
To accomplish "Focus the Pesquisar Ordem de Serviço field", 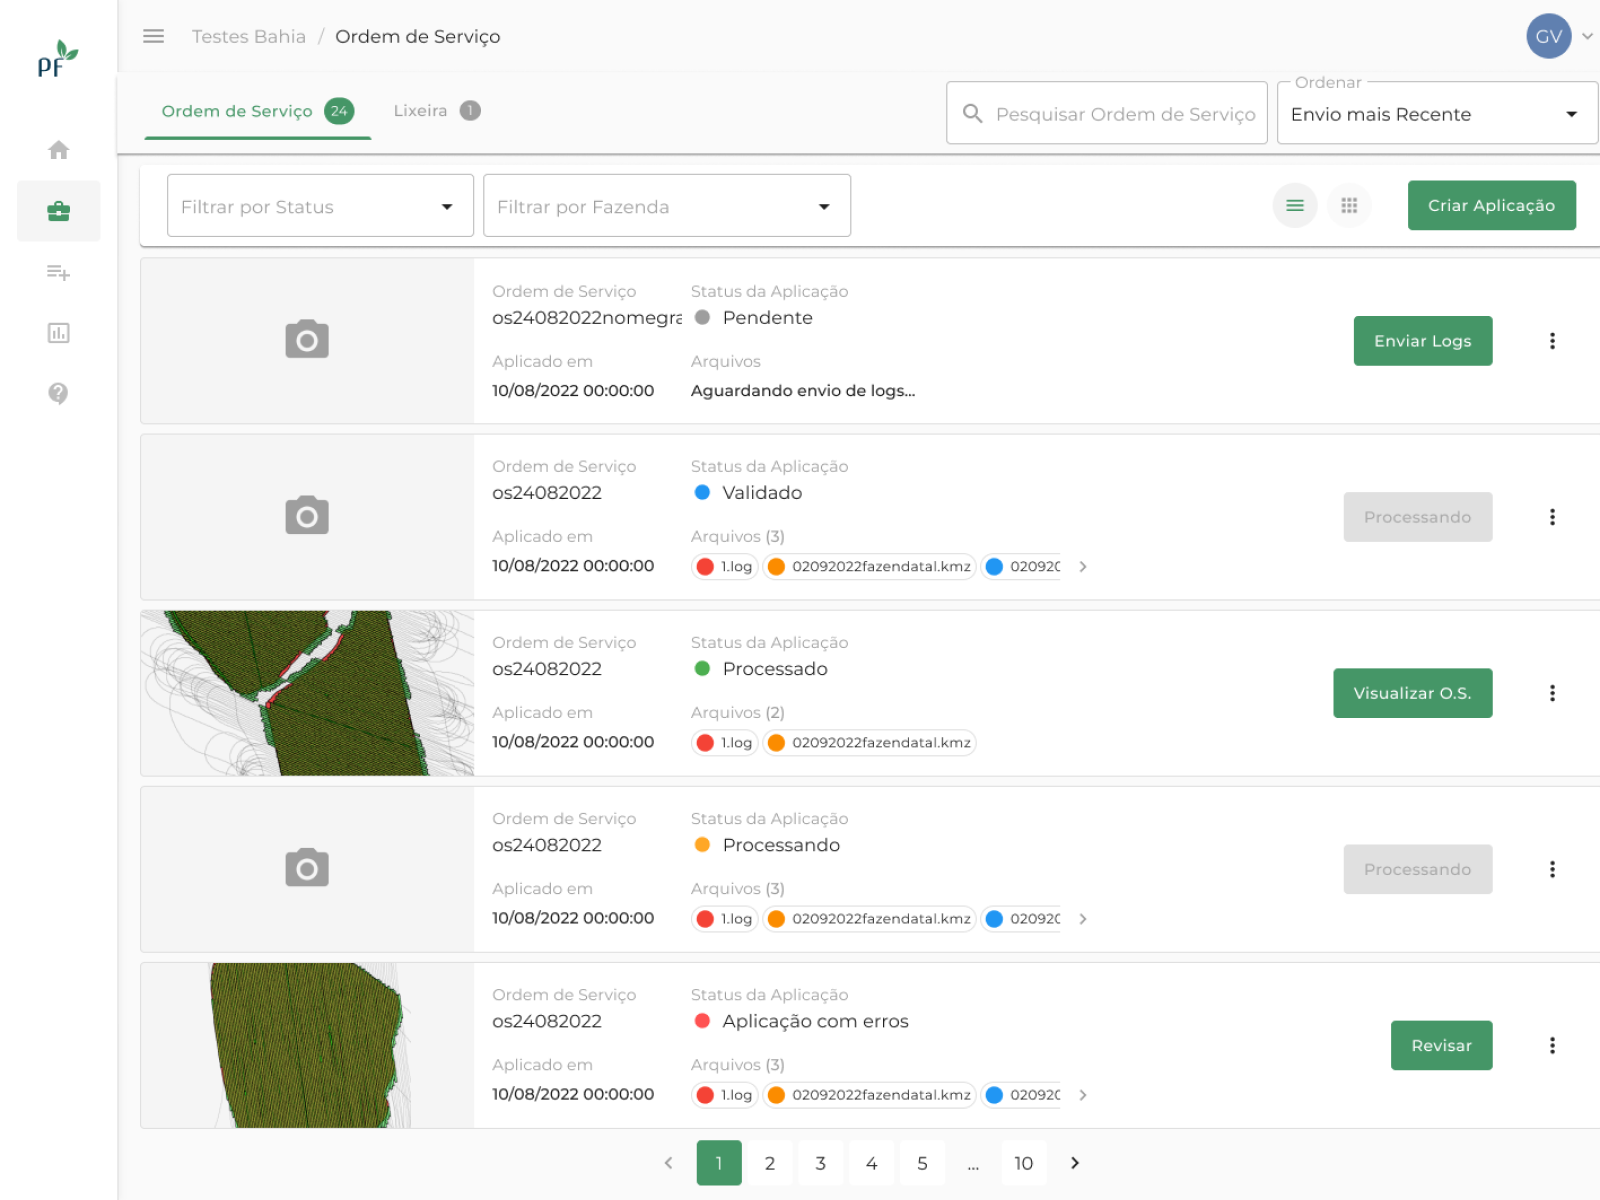I will pyautogui.click(x=1107, y=113).
